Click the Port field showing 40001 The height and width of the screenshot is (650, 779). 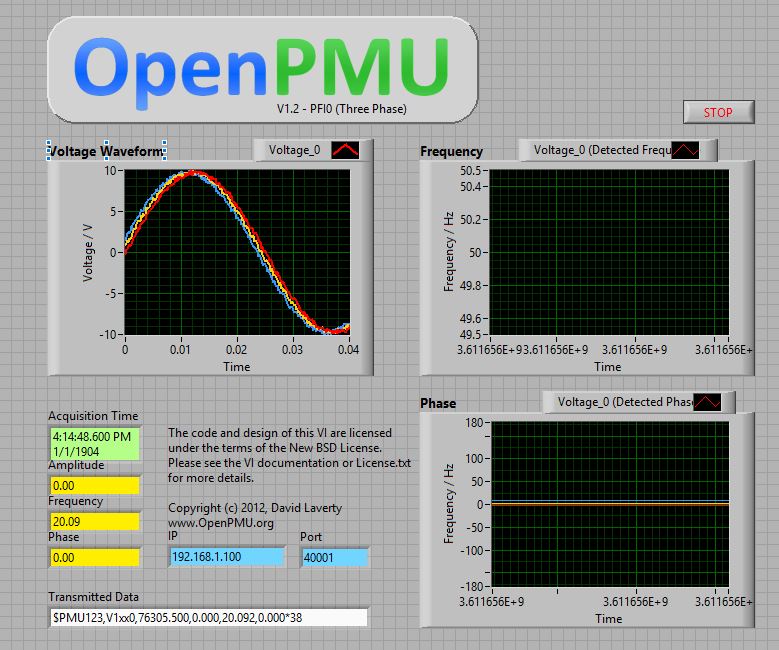click(x=335, y=557)
